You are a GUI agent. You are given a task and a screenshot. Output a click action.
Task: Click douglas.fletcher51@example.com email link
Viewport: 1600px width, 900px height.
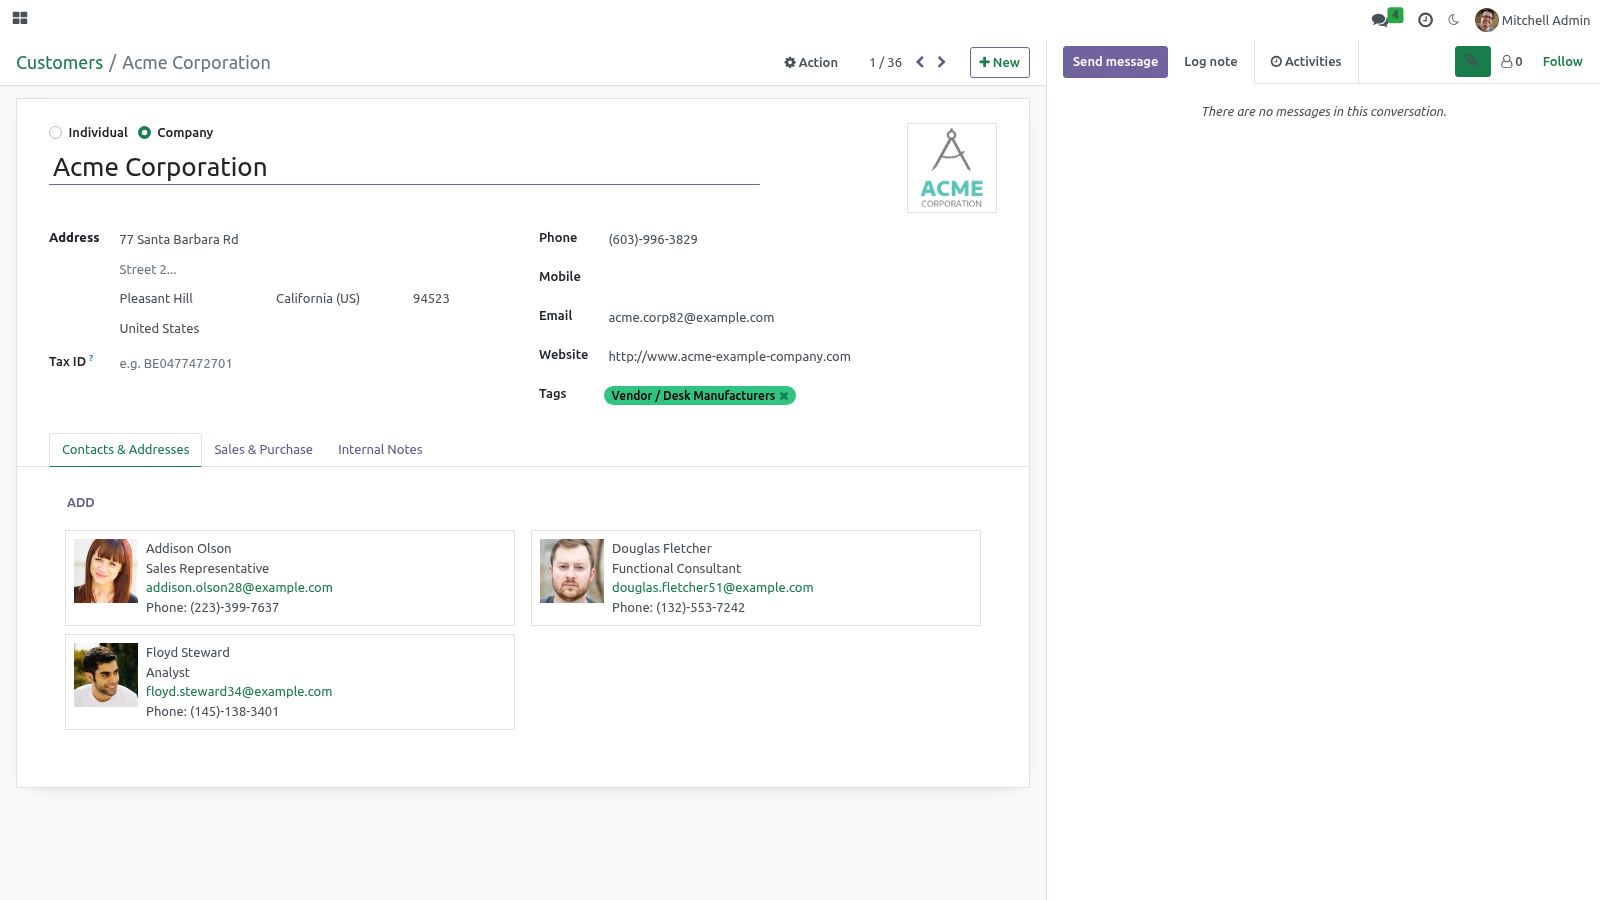point(713,588)
